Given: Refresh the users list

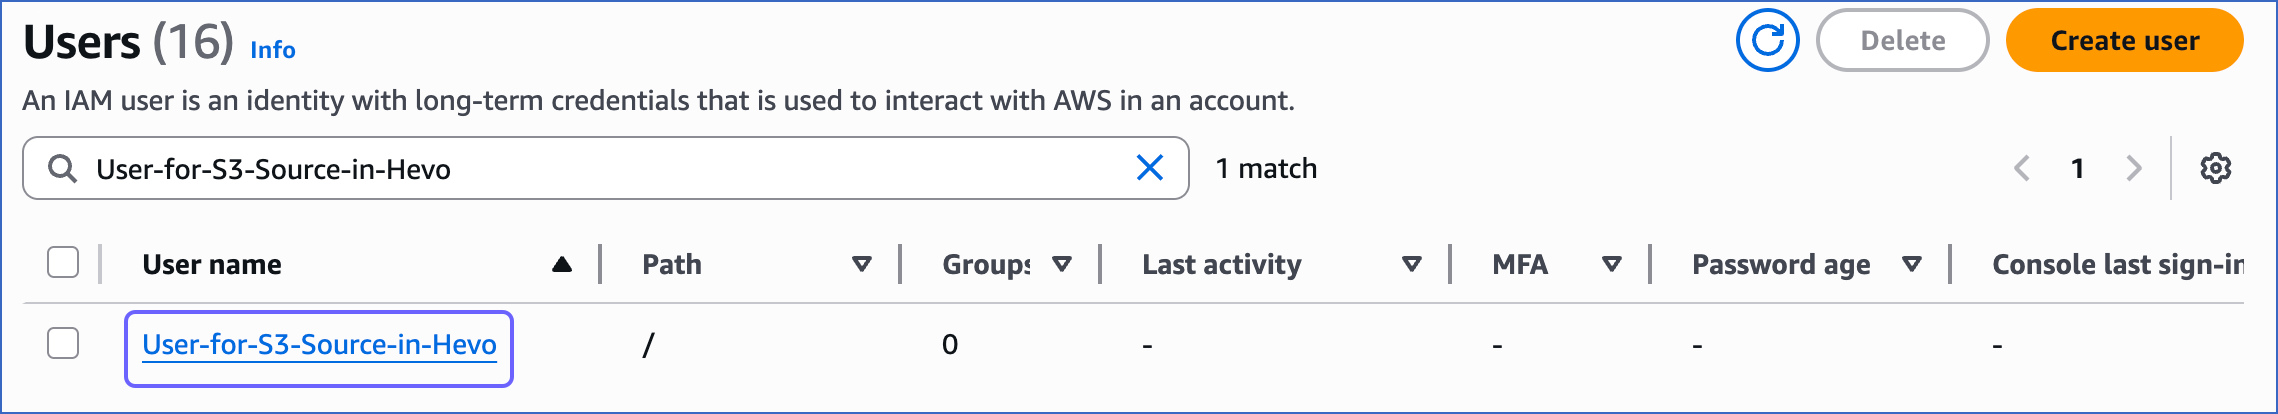Looking at the screenshot, I should pos(1767,41).
